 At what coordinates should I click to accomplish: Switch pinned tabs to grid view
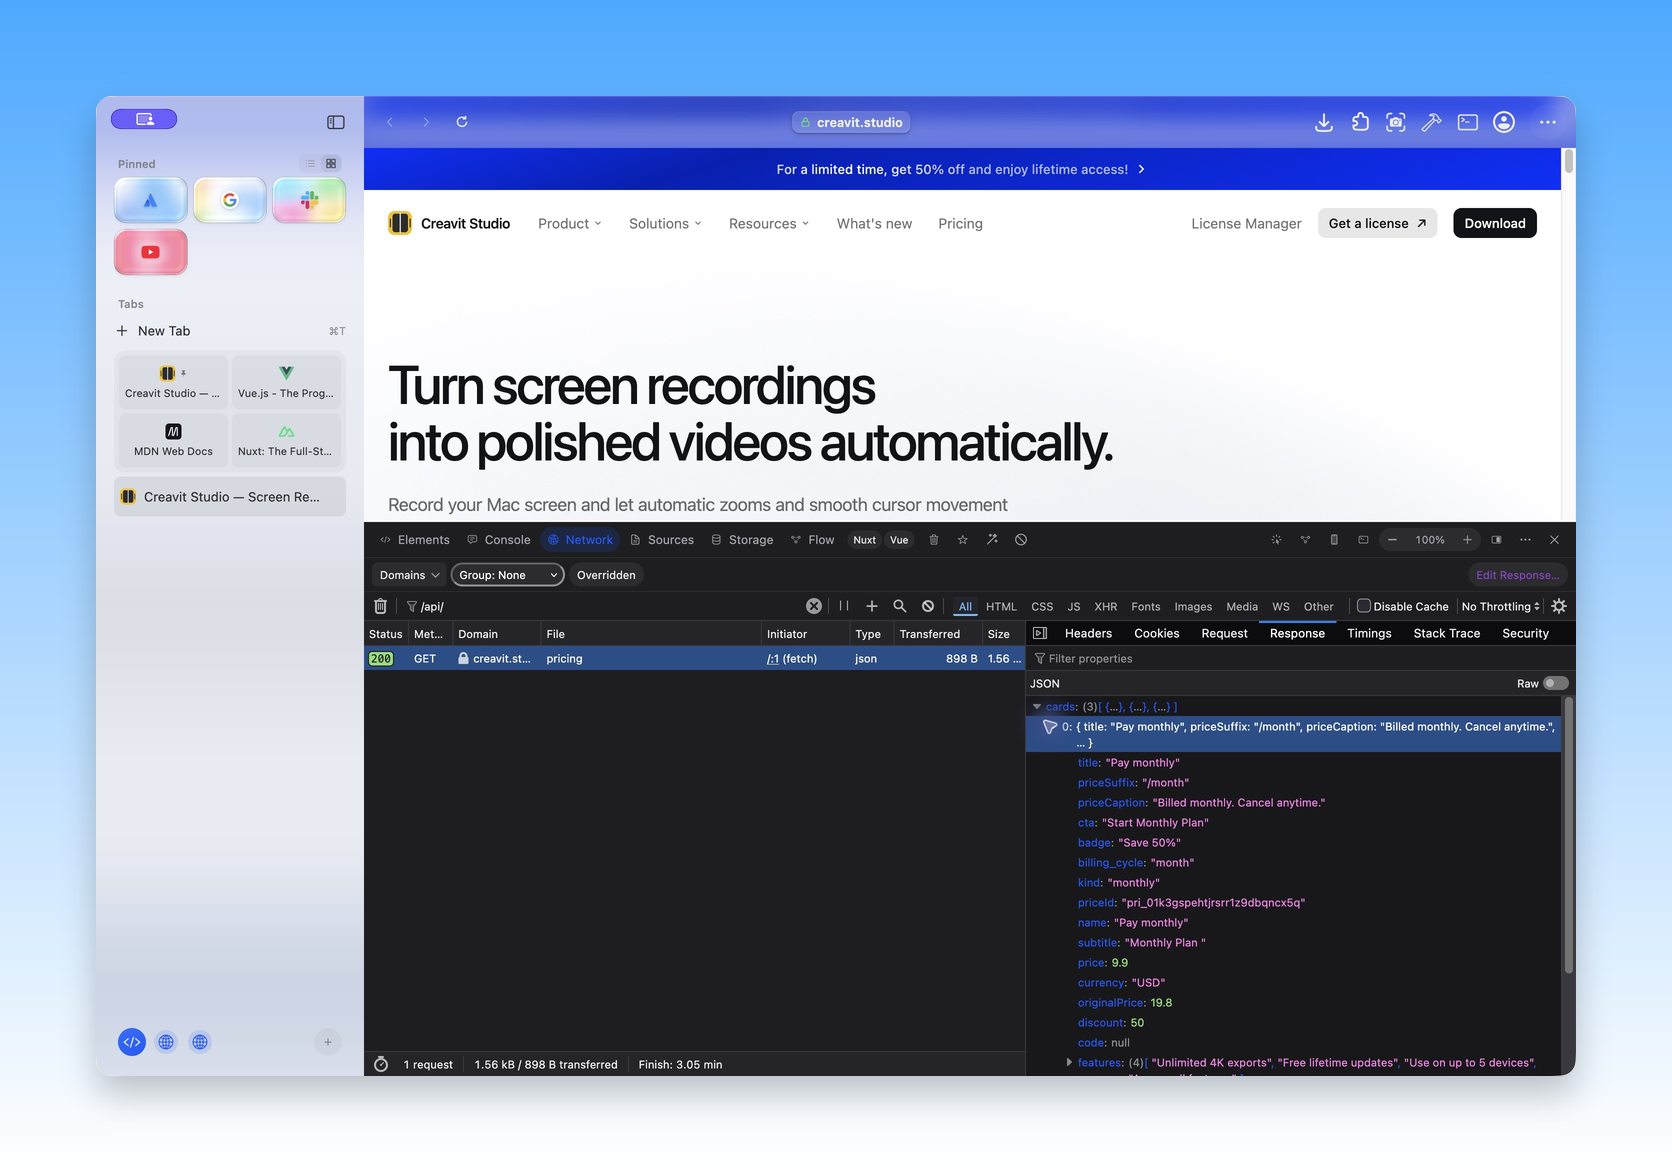331,164
